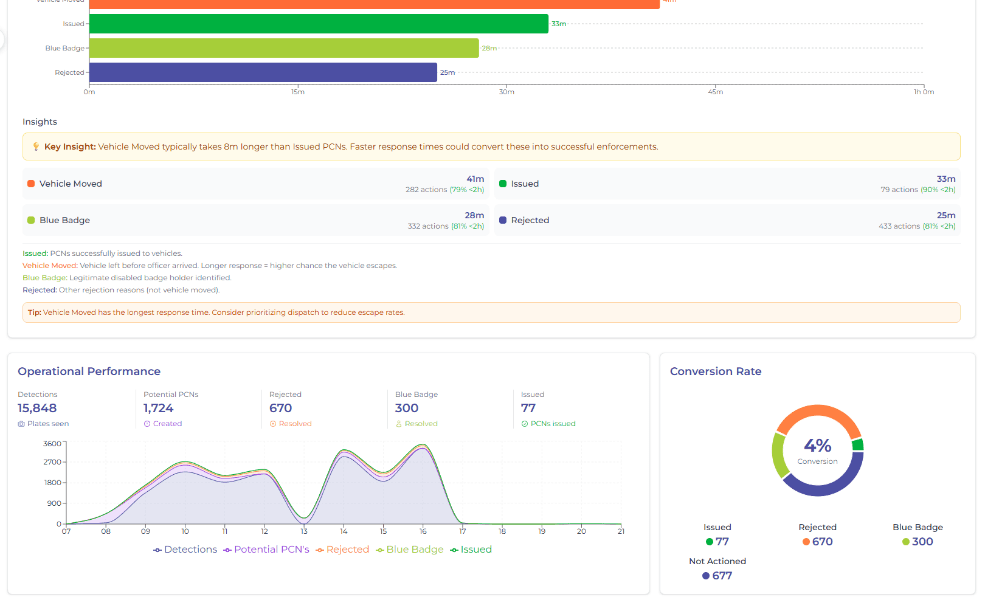Click the Not Actioned label under donut
This screenshot has height=597, width=985.
[x=717, y=561]
